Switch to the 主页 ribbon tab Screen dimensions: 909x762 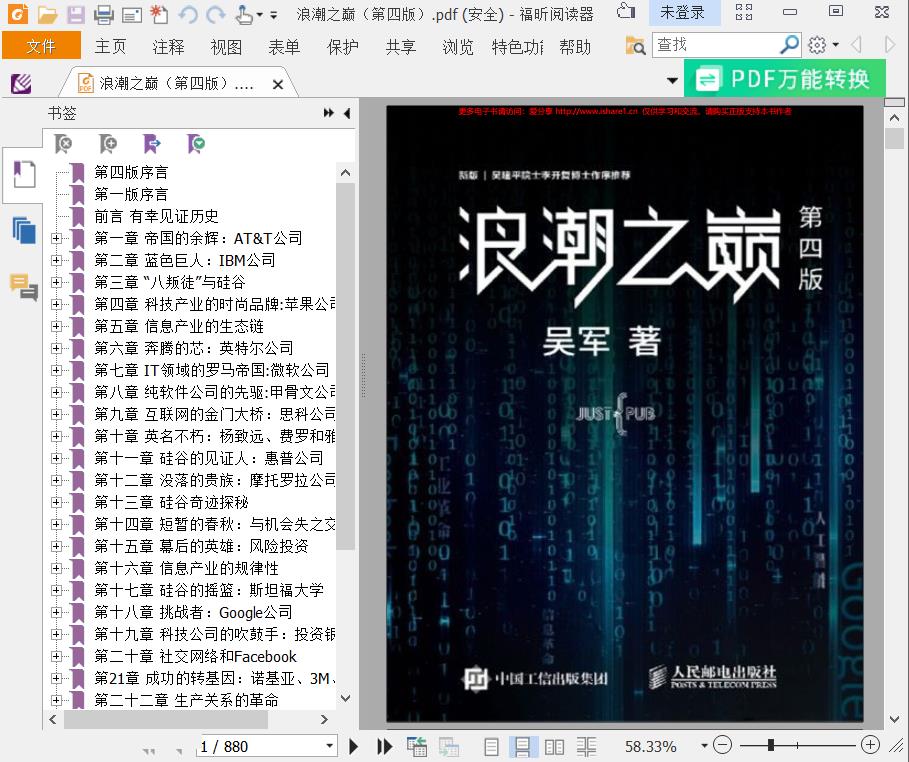coord(110,46)
